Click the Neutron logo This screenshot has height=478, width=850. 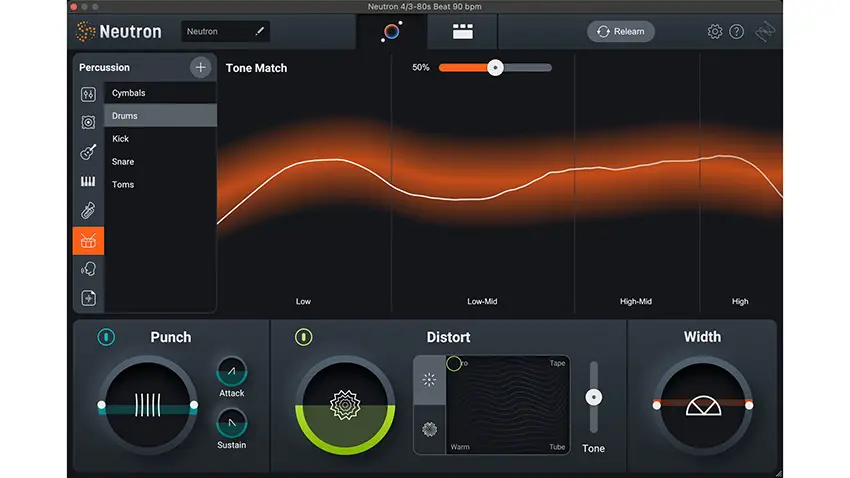(118, 31)
